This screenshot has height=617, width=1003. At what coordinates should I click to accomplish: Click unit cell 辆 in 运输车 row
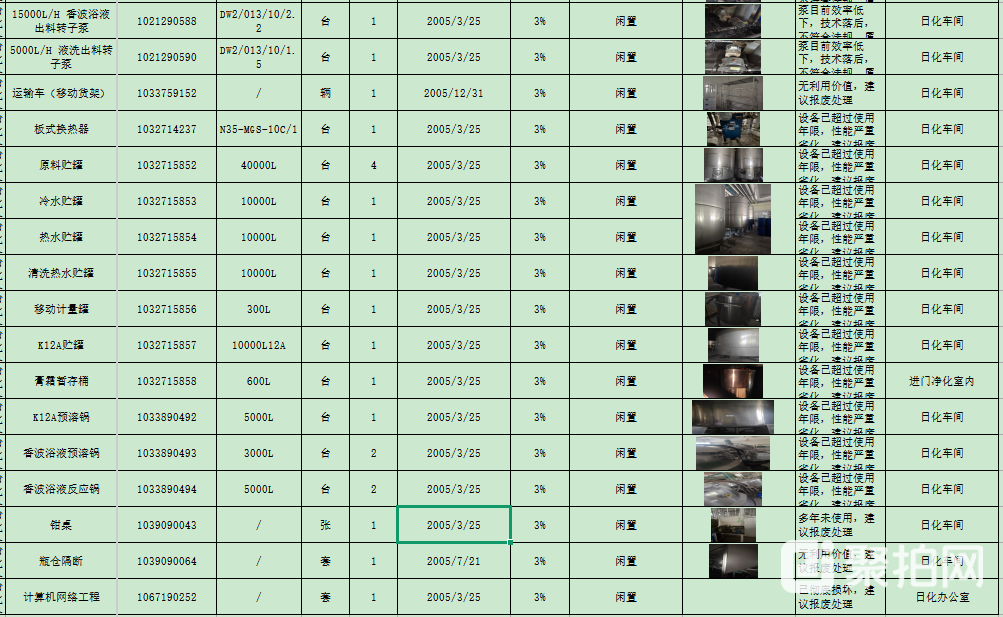[x=325, y=93]
